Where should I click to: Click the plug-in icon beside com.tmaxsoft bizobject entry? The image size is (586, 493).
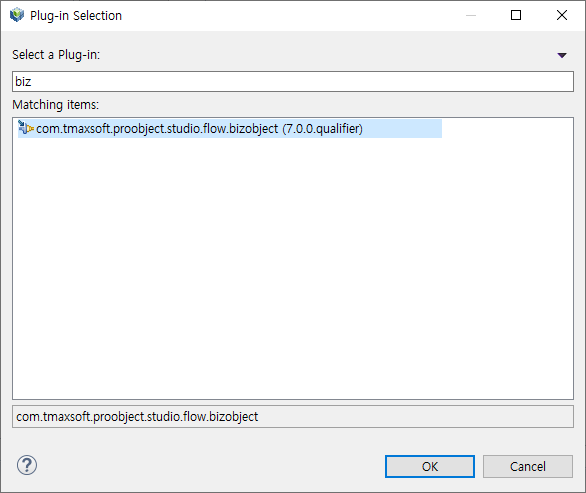pos(26,128)
